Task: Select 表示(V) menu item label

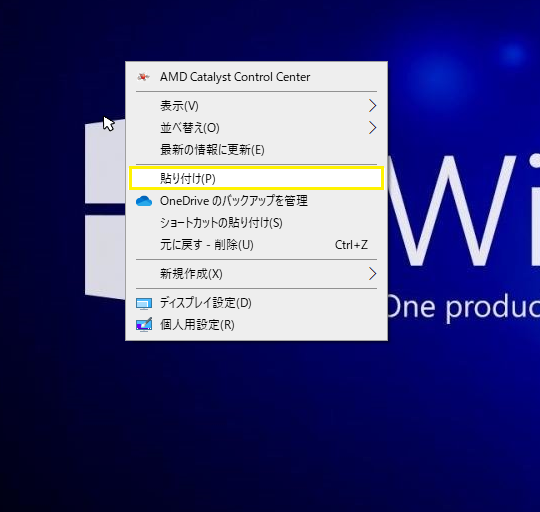Action: 179,106
